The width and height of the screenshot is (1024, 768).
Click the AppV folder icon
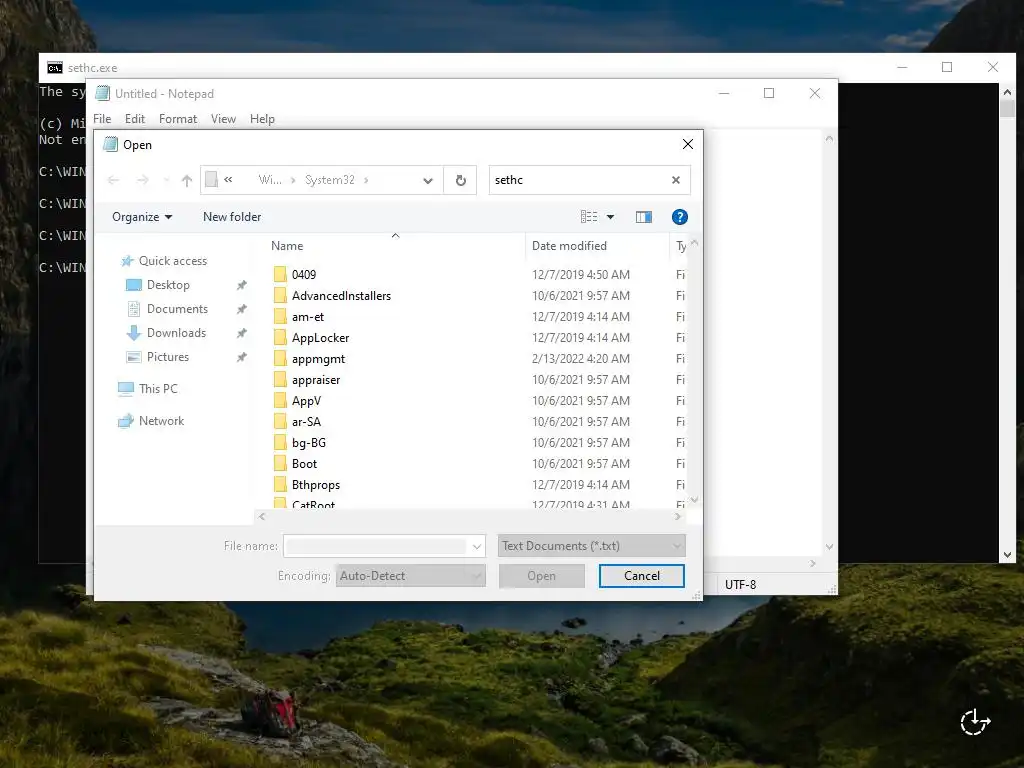(x=280, y=400)
